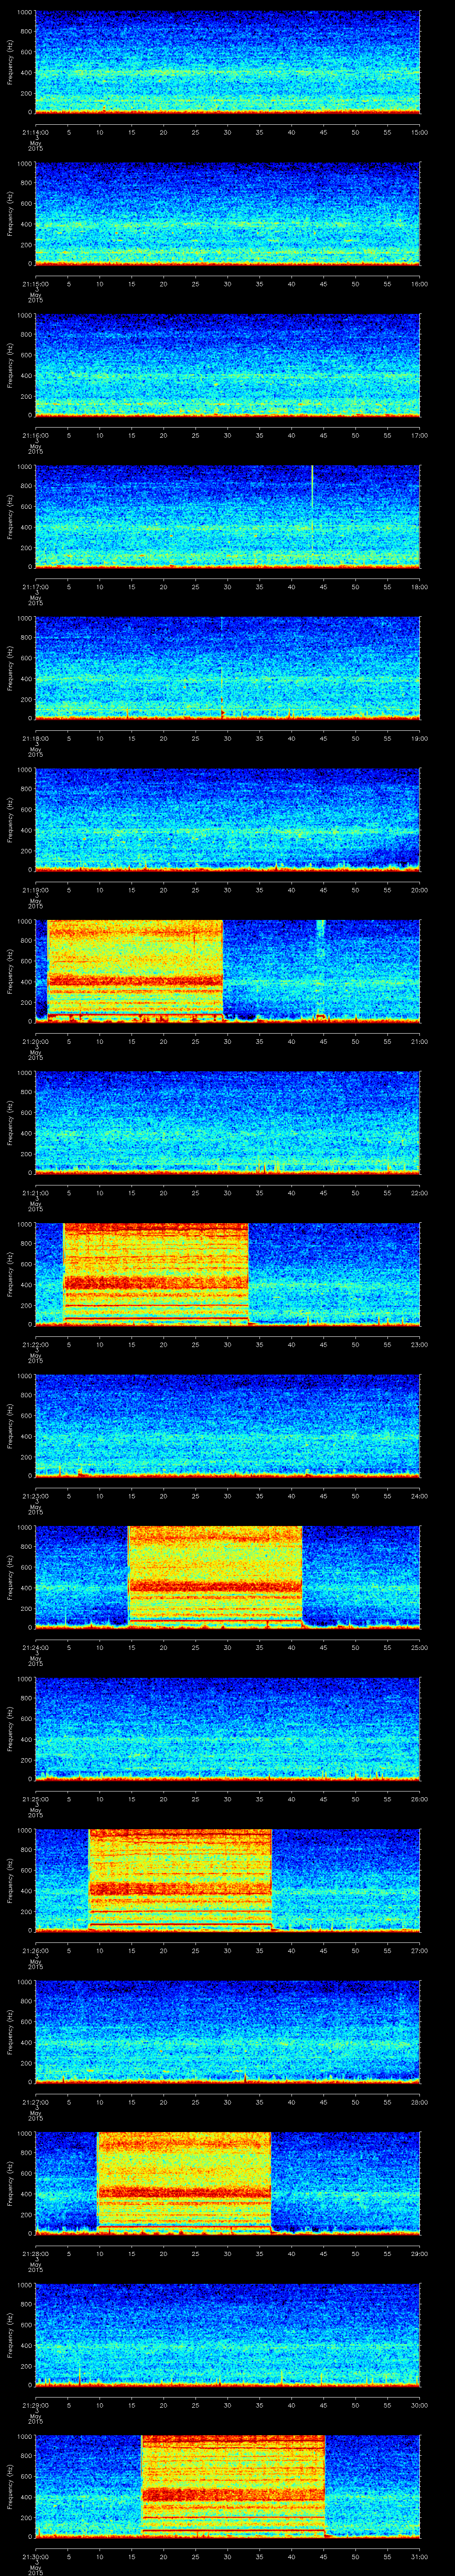Click the "21:00" end time label
Image resolution: width=455 pixels, height=2576 pixels.
[x=420, y=1041]
